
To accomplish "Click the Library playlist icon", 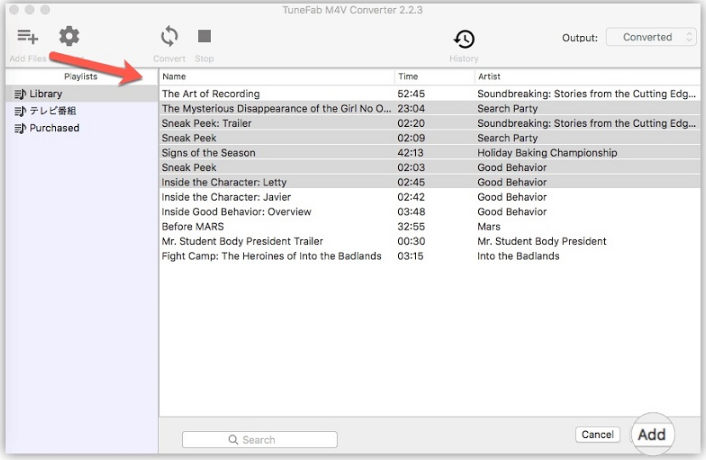I will click(20, 94).
